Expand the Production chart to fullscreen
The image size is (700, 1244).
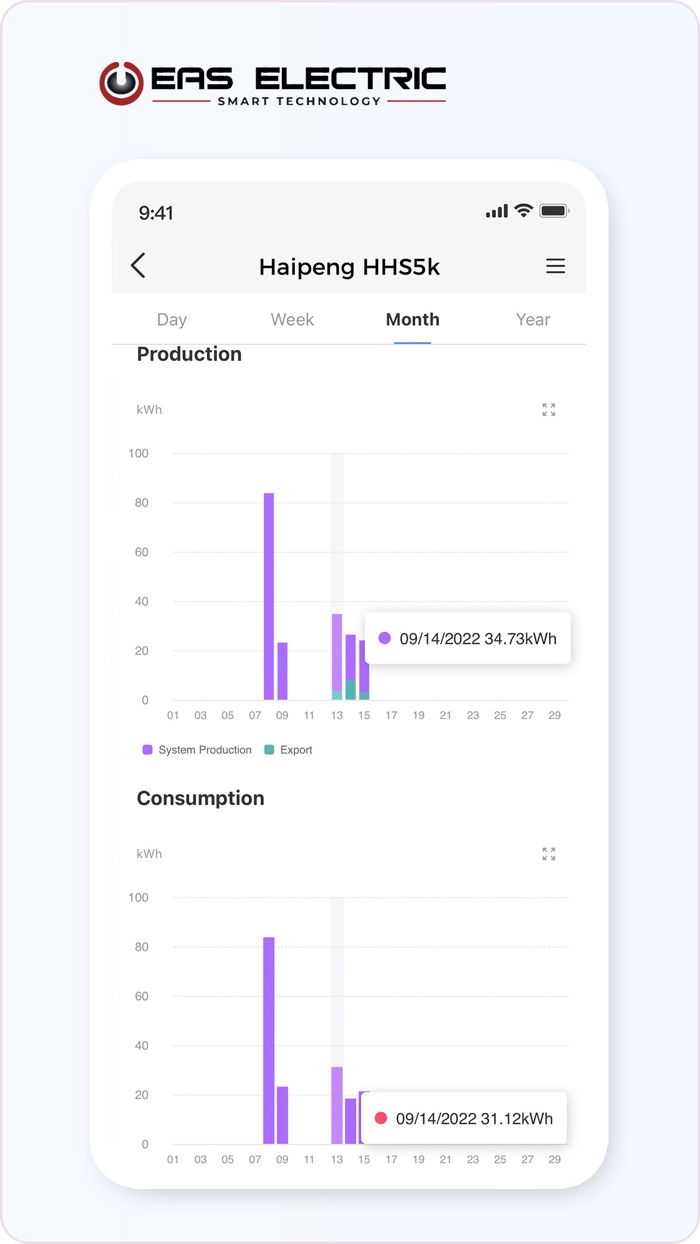pos(549,410)
